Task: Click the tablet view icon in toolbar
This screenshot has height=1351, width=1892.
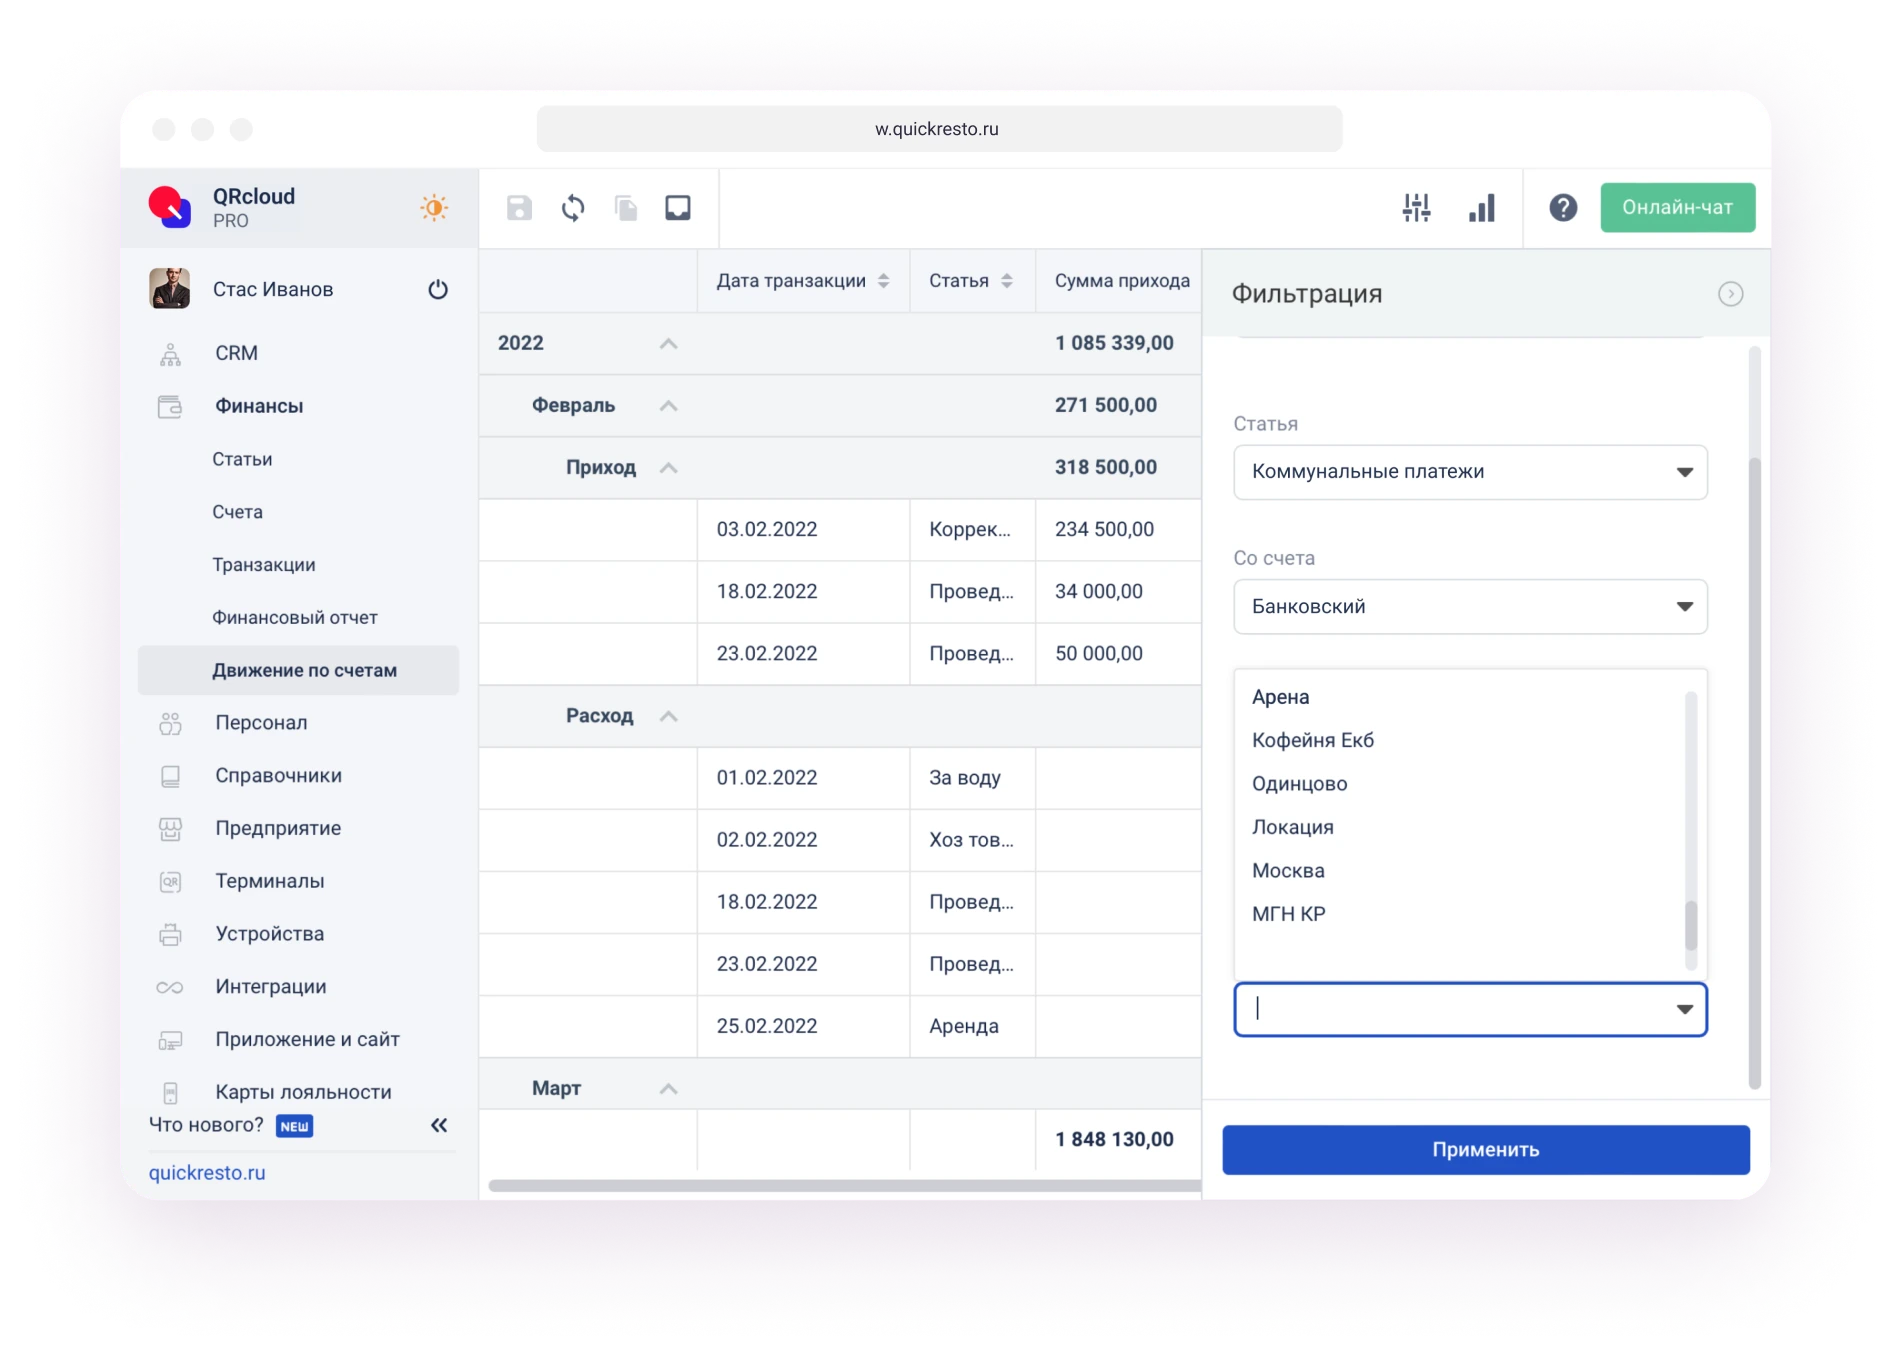Action: (x=678, y=208)
